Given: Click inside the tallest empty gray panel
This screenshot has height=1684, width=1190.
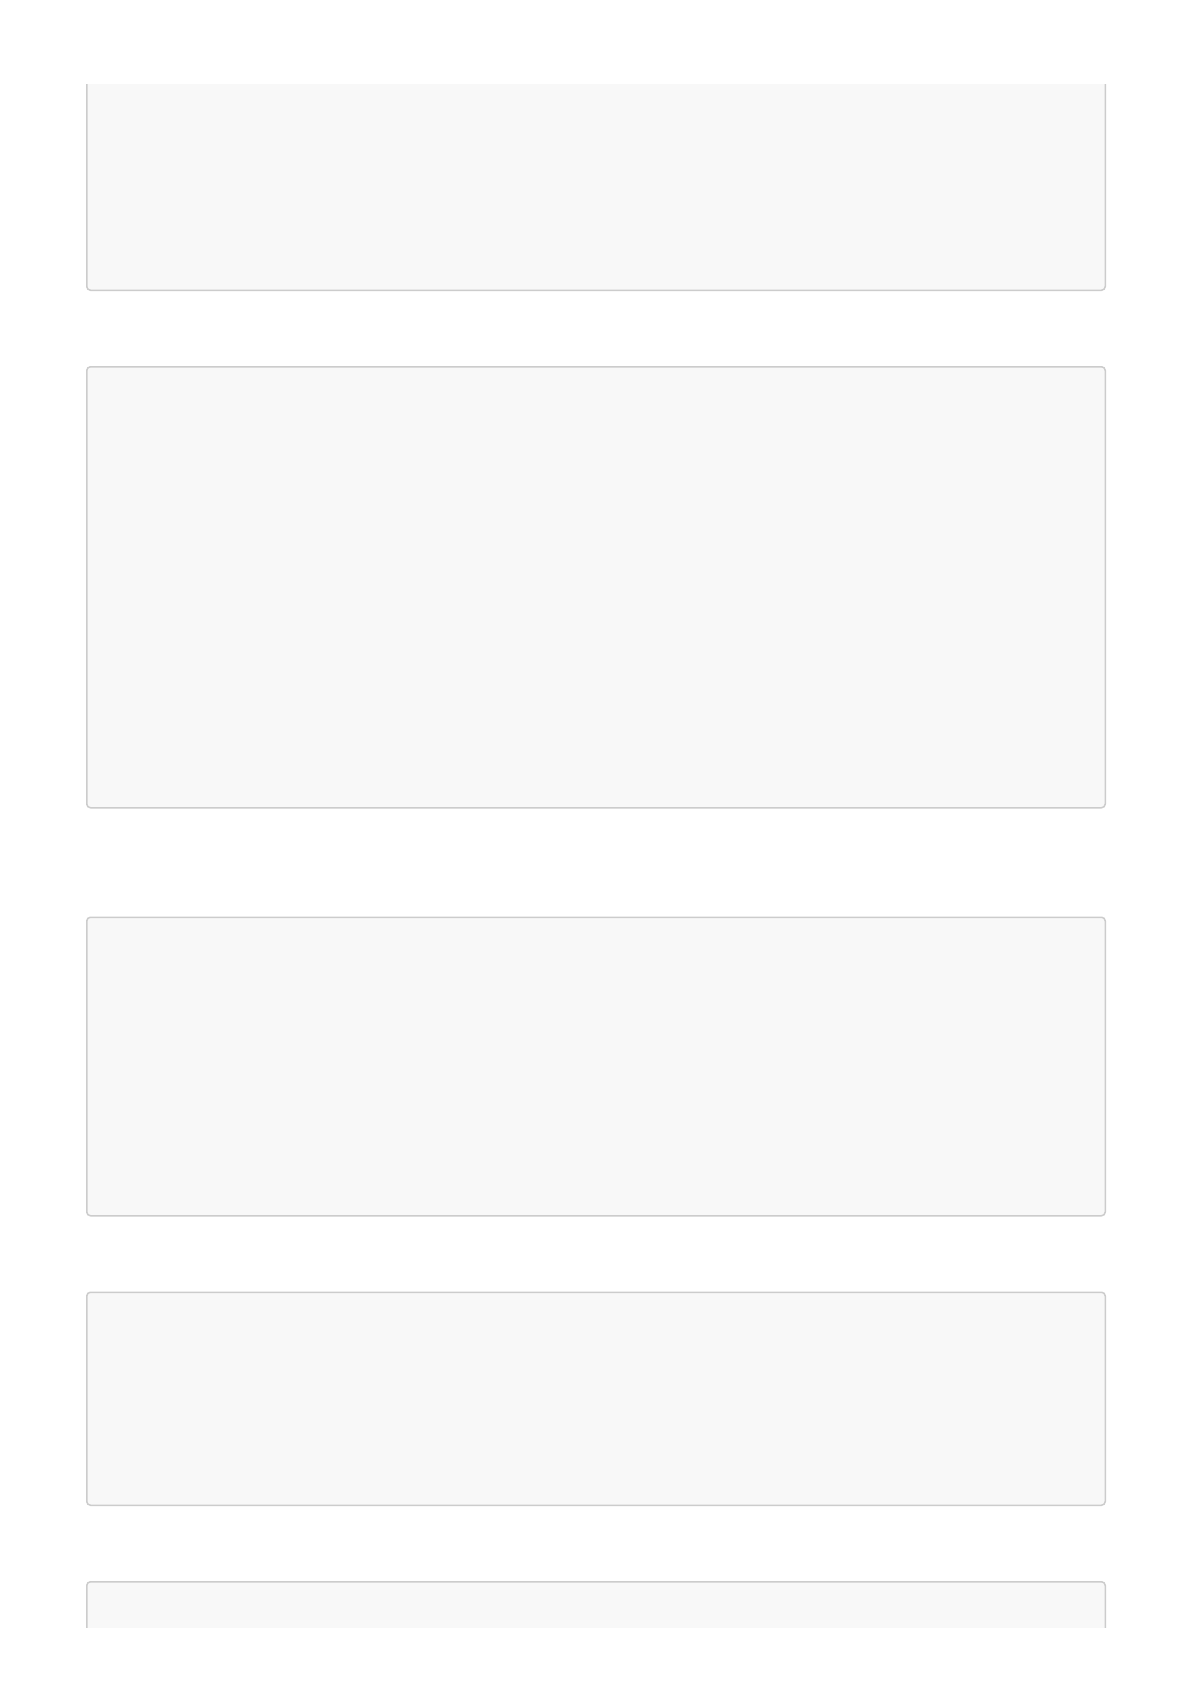Looking at the screenshot, I should click(595, 587).
